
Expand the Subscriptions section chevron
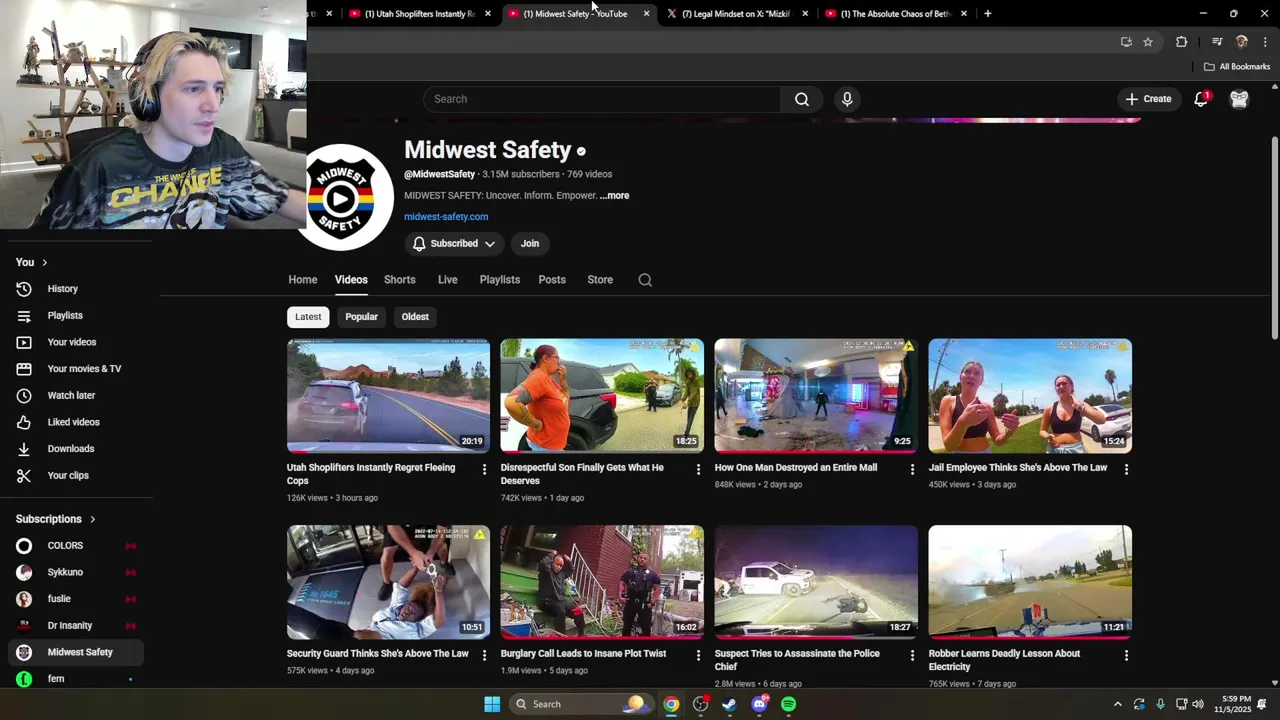[x=92, y=519]
